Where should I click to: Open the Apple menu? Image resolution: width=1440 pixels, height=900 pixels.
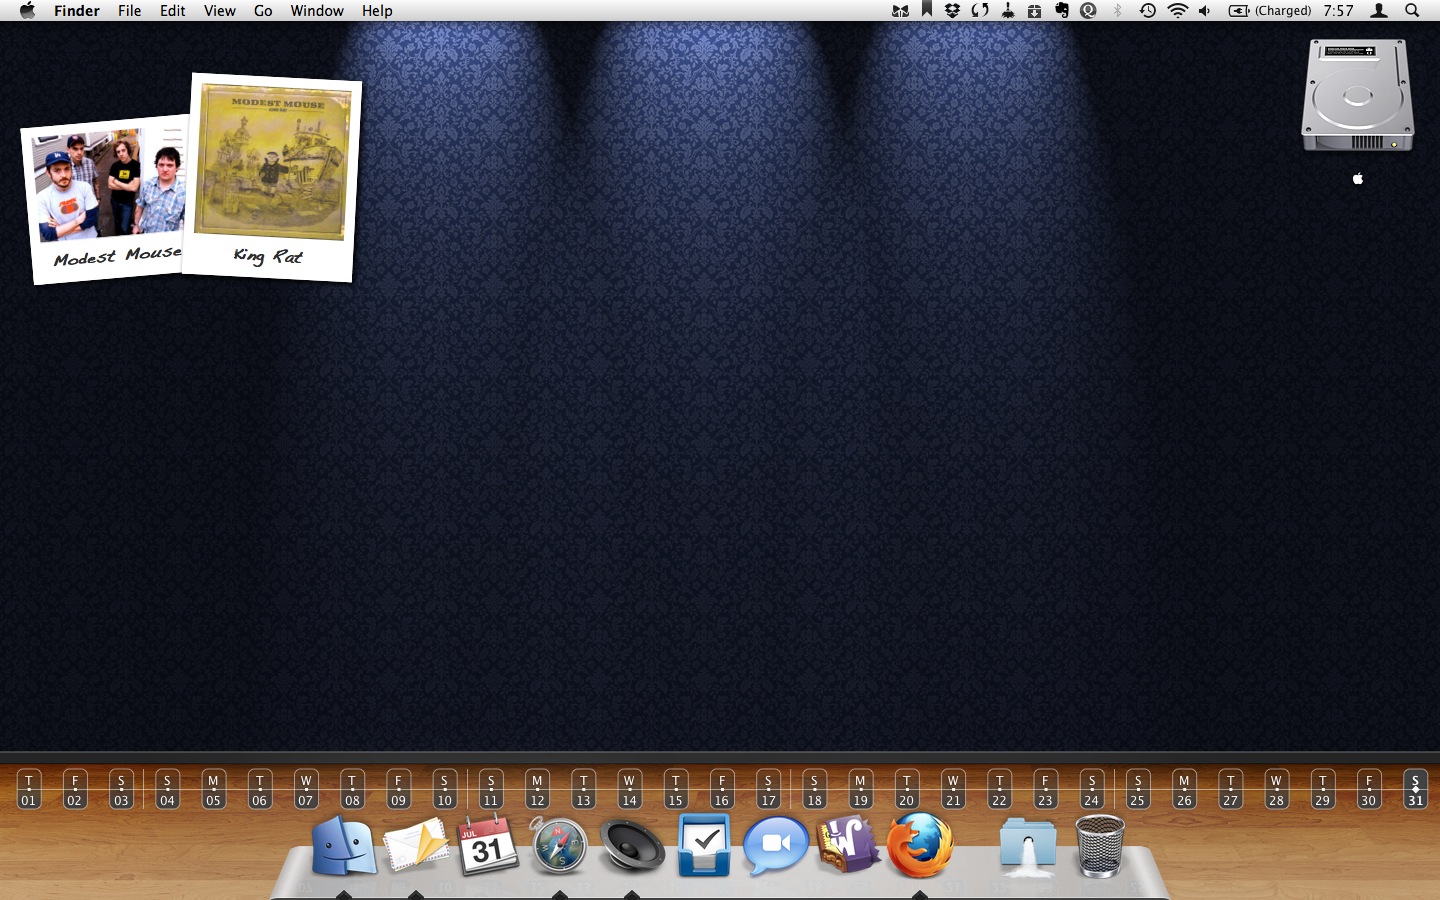click(x=27, y=11)
